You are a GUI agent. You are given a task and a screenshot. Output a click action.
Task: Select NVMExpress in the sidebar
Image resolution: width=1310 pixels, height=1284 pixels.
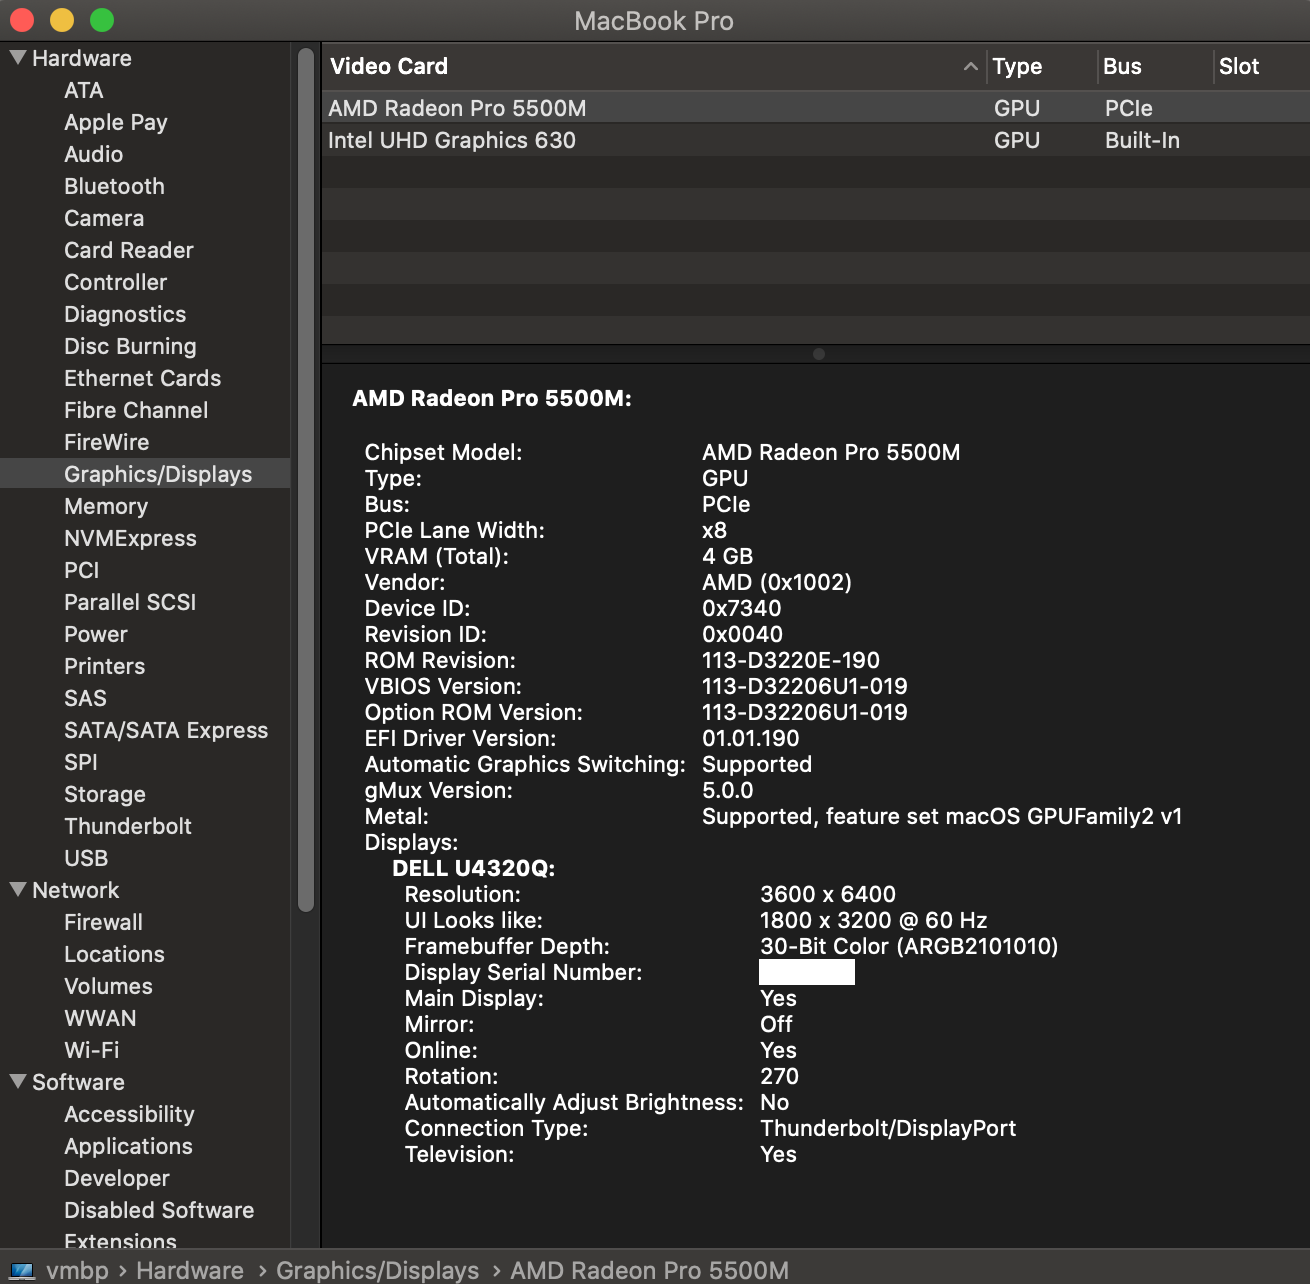click(131, 538)
